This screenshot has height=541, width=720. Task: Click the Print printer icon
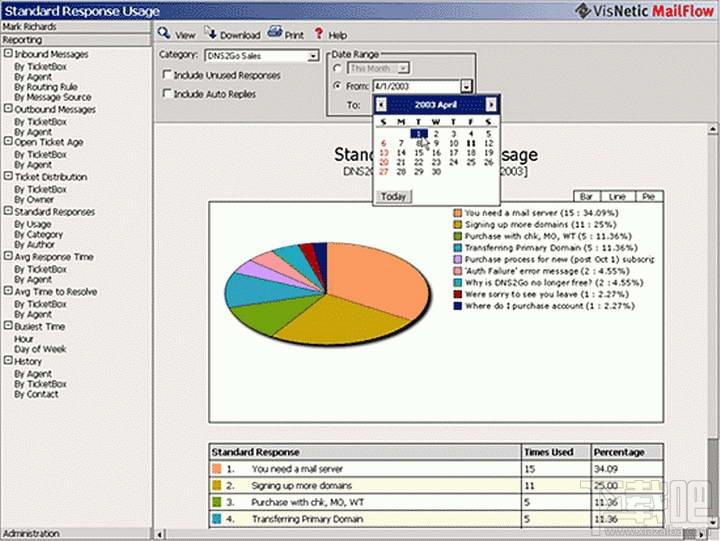tap(275, 33)
